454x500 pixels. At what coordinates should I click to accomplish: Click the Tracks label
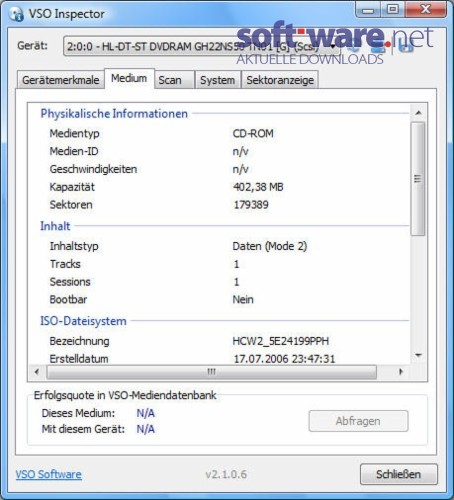click(x=65, y=264)
